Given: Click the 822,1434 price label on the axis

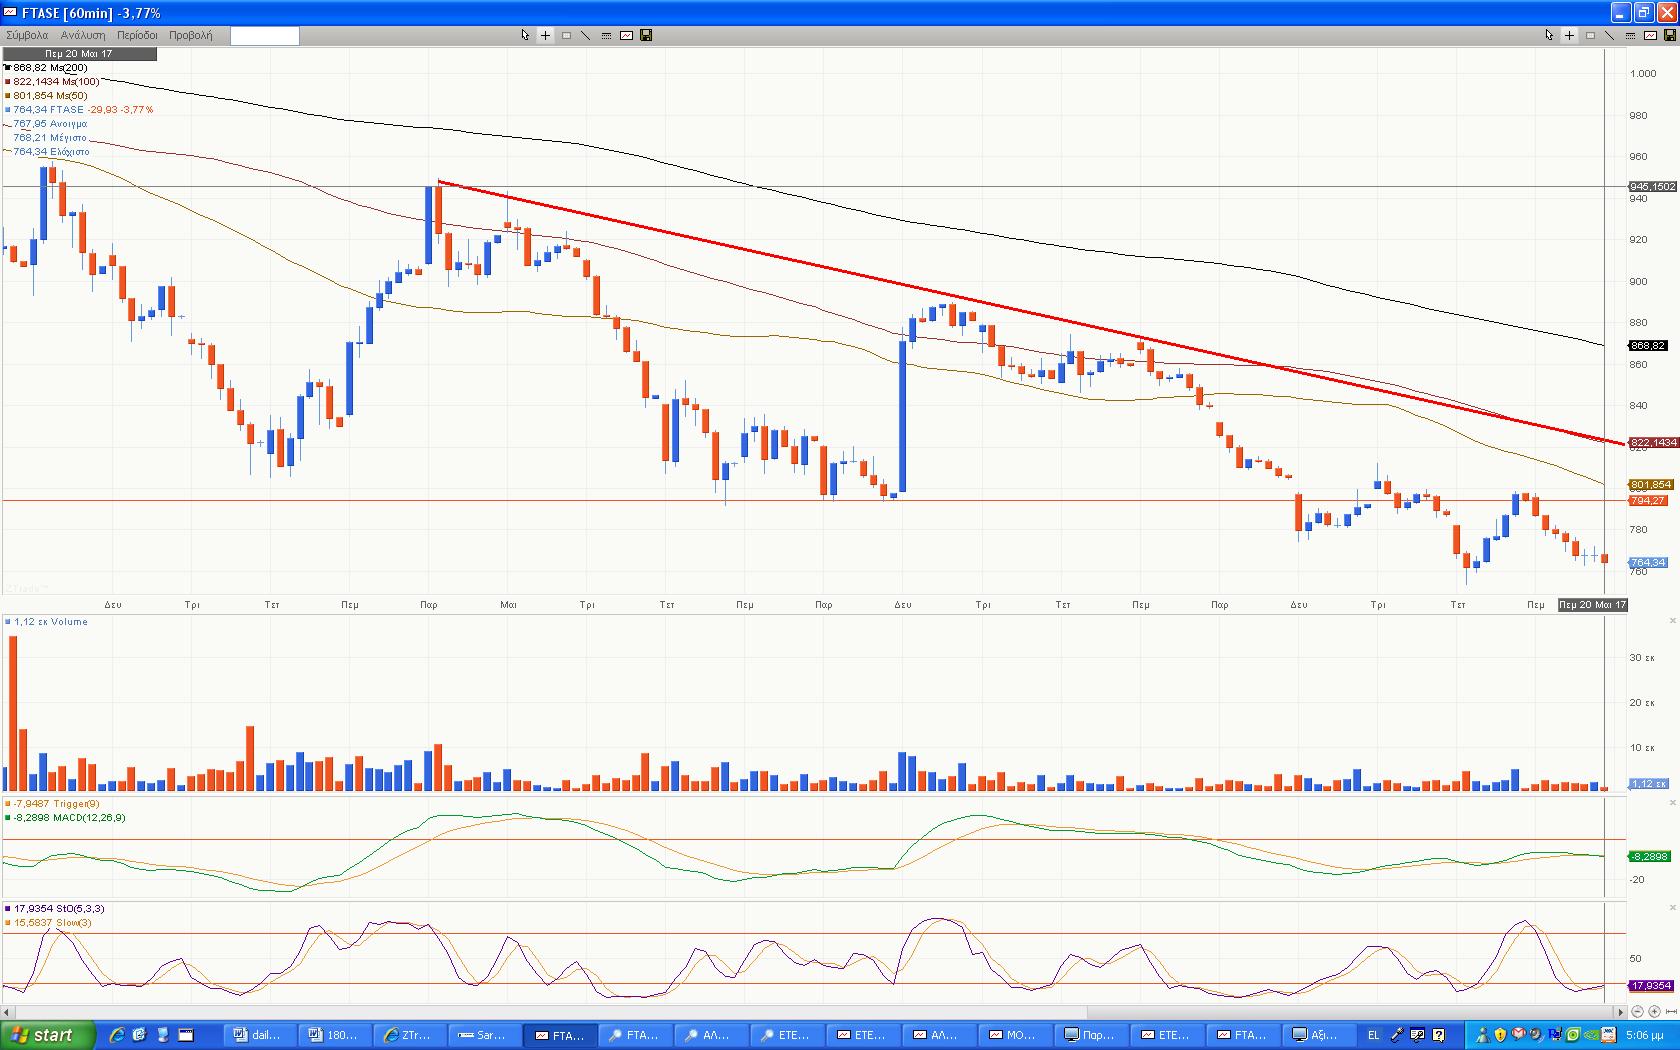Looking at the screenshot, I should 1652,443.
